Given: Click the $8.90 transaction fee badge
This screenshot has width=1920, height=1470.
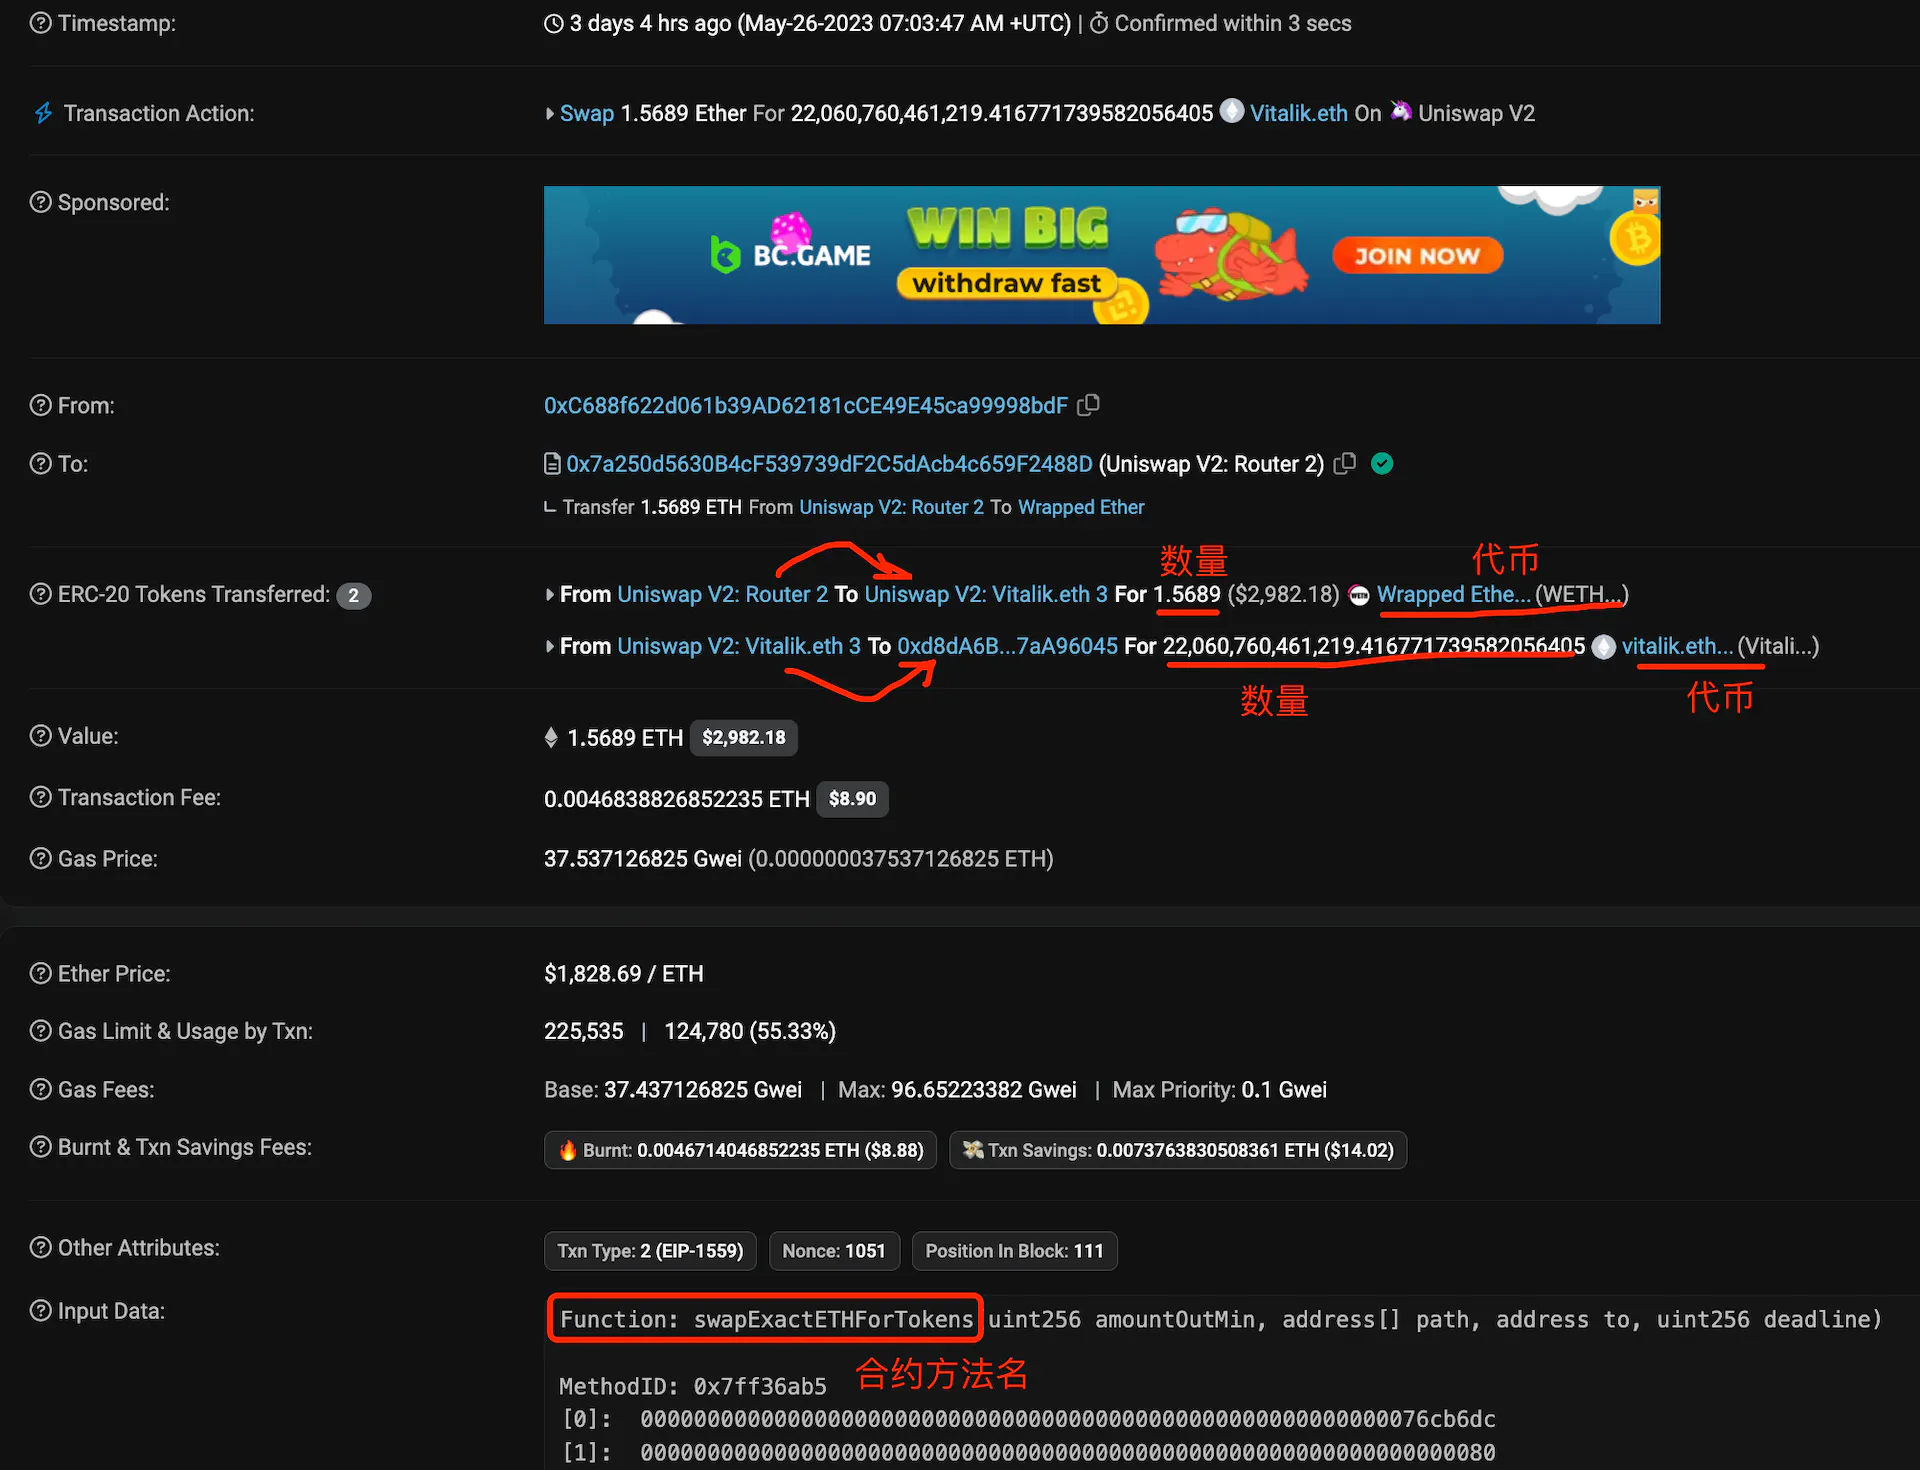Looking at the screenshot, I should [x=852, y=799].
